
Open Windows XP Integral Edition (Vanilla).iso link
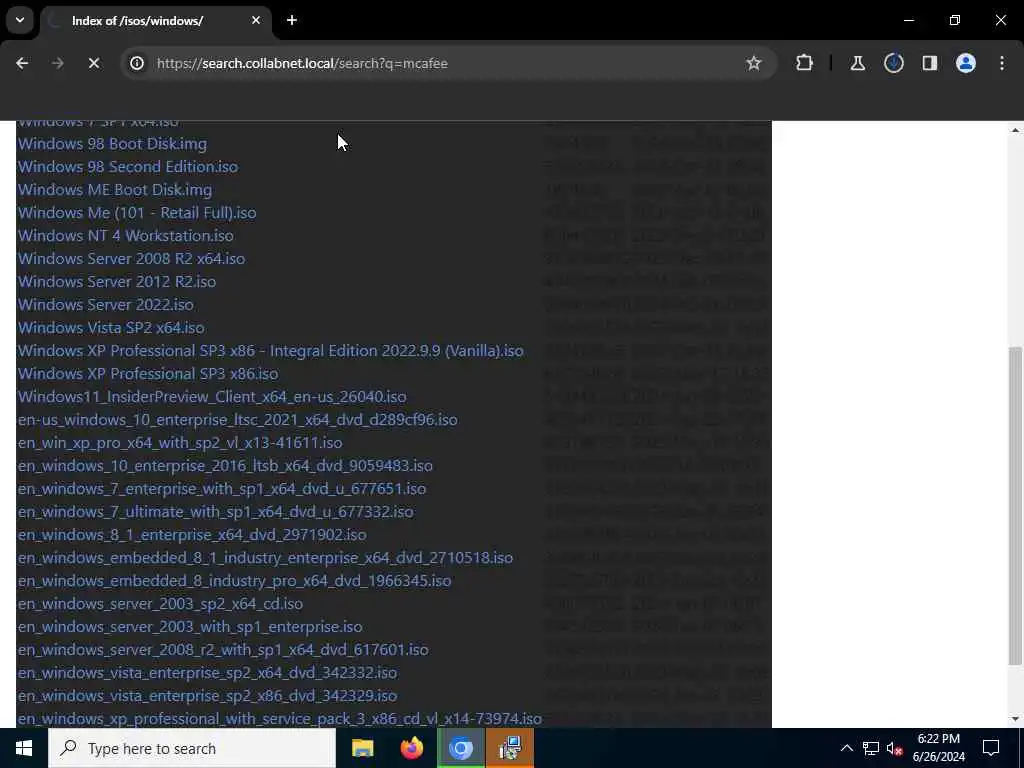tap(270, 351)
